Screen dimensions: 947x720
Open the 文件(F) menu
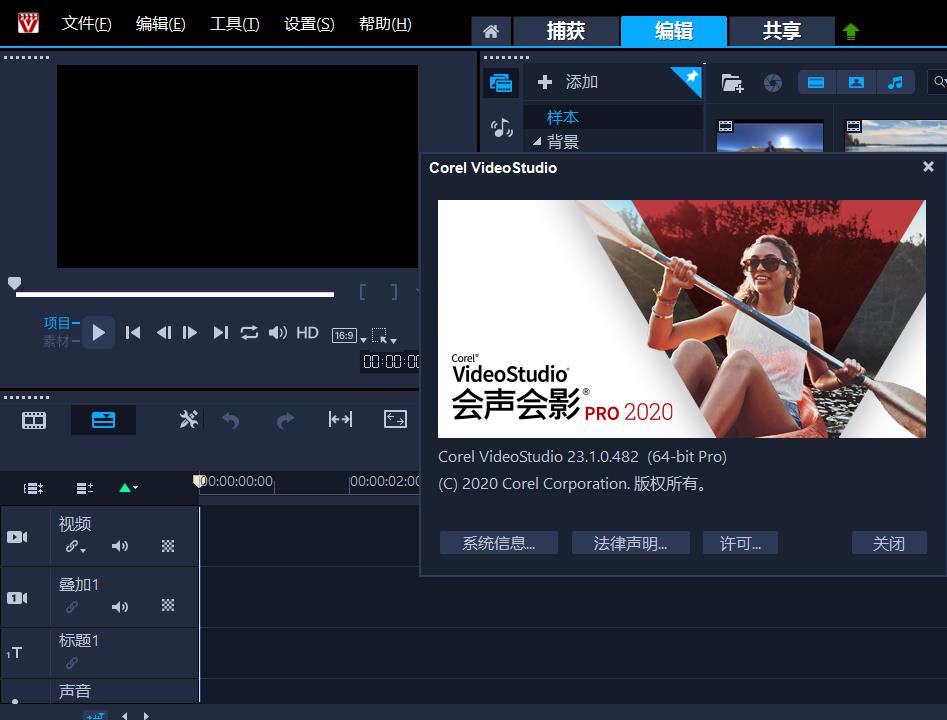coord(86,24)
